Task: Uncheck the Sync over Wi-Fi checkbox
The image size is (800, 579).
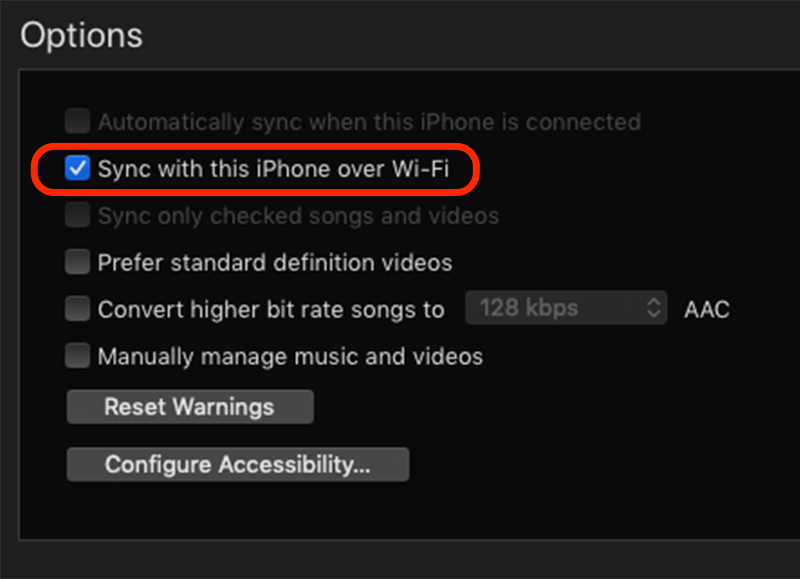Action: point(78,168)
